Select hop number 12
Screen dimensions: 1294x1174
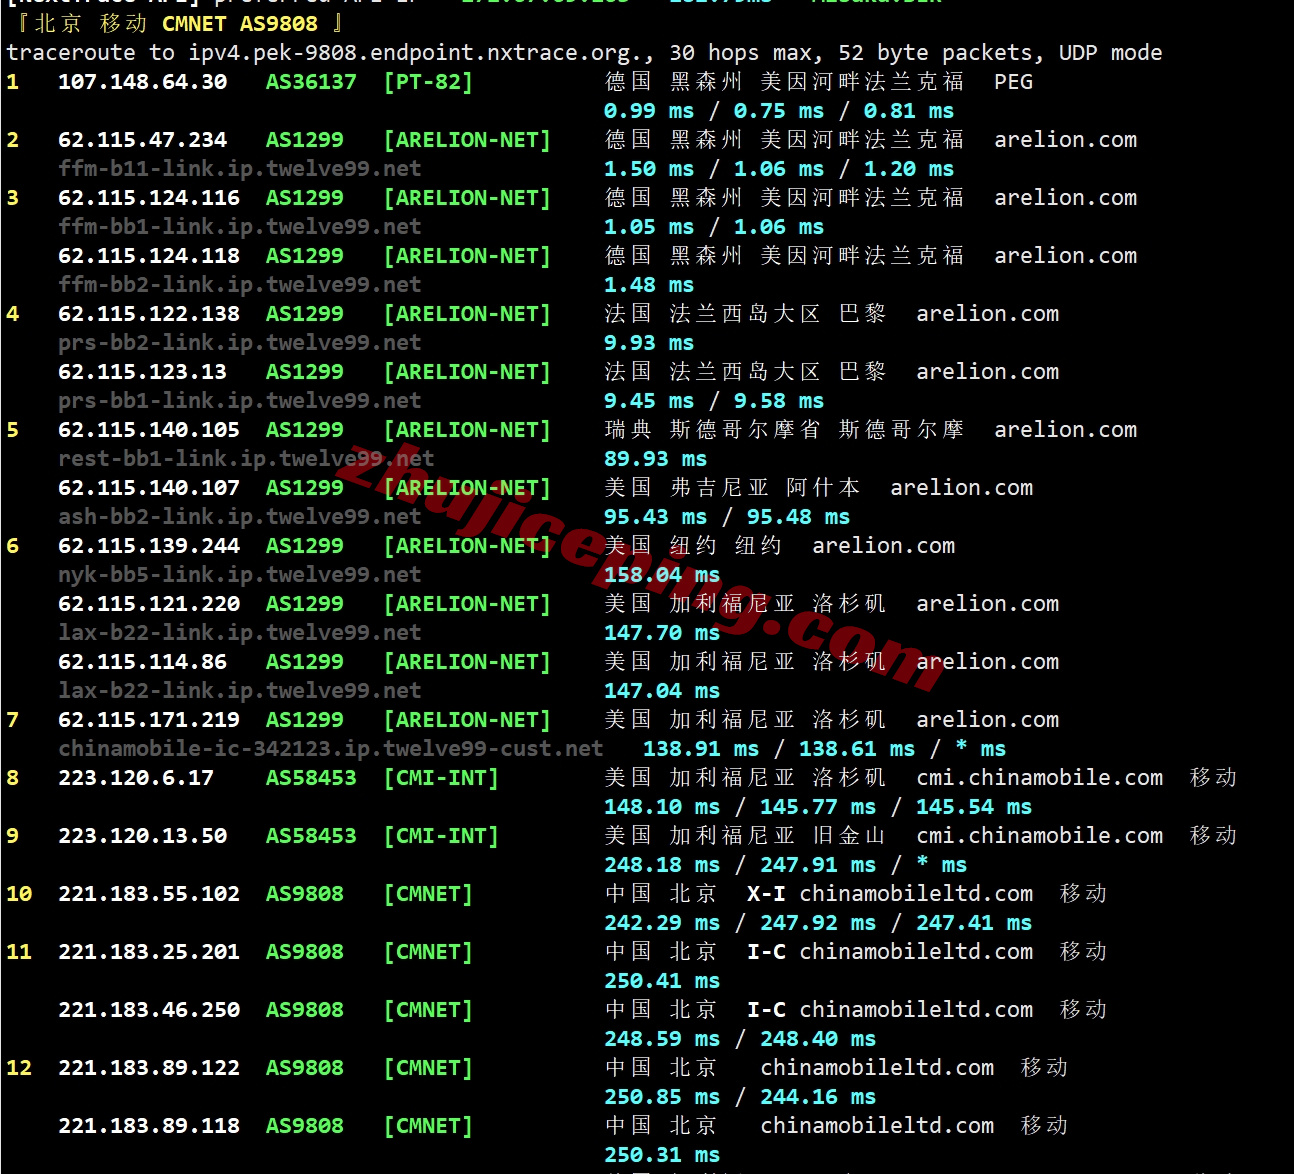pyautogui.click(x=19, y=1068)
